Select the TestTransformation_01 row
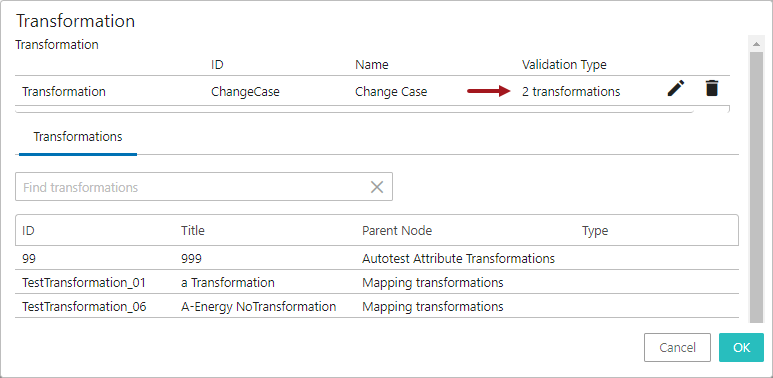This screenshot has height=378, width=773. point(377,282)
